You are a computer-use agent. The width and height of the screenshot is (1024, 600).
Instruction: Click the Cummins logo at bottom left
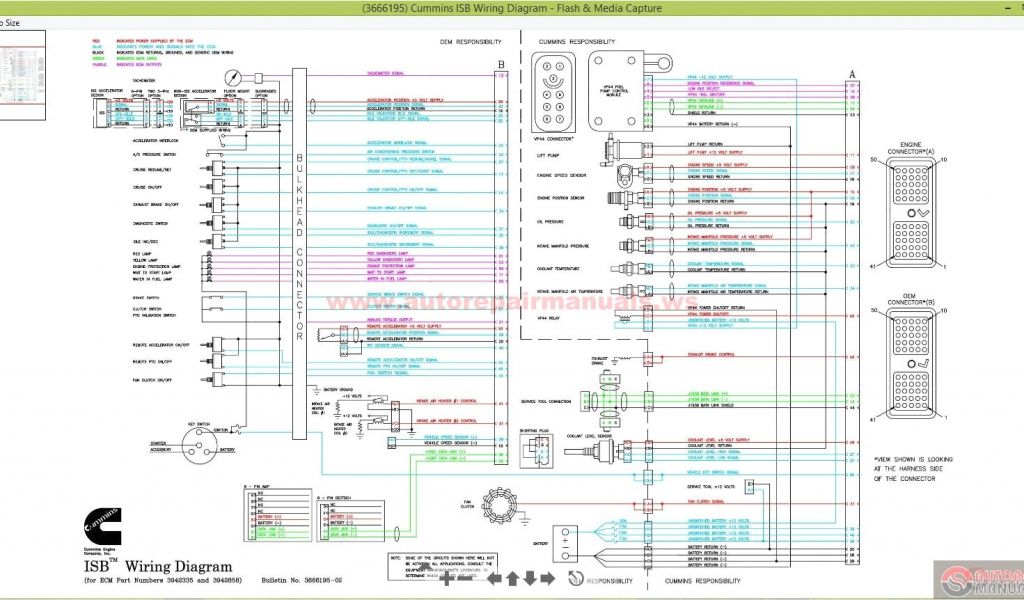point(98,529)
